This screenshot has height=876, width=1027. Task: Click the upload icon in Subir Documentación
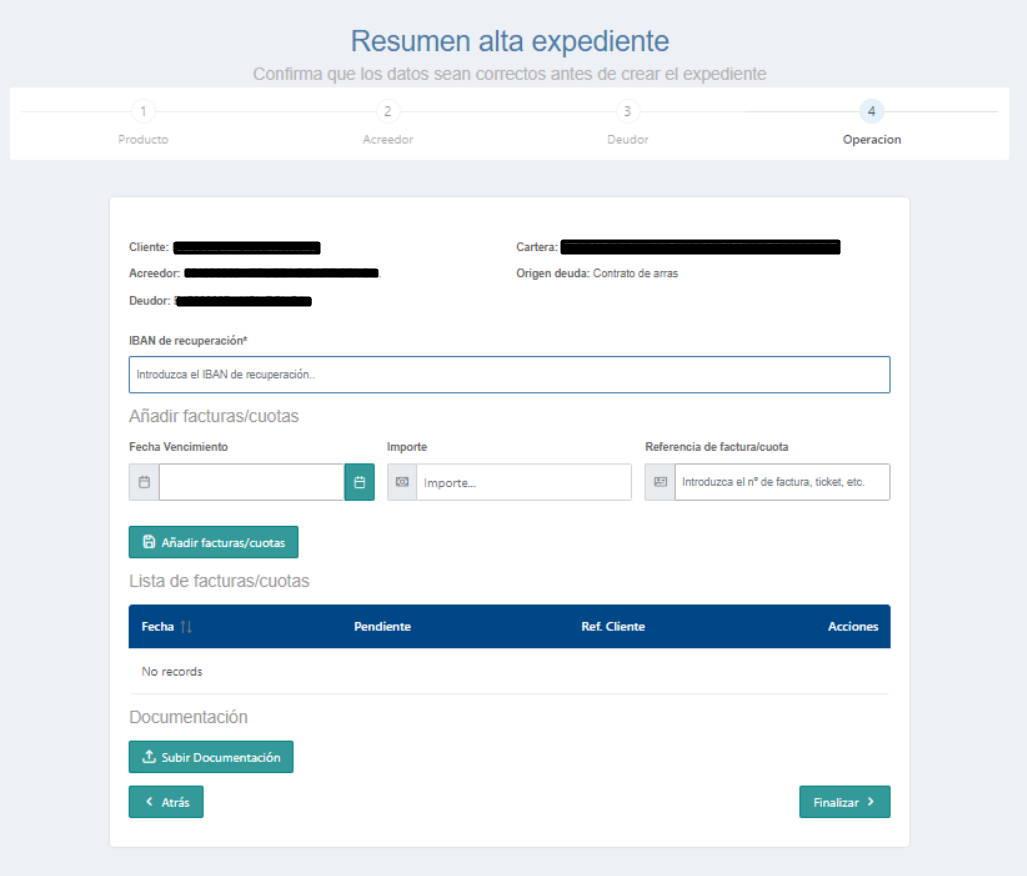pyautogui.click(x=149, y=757)
